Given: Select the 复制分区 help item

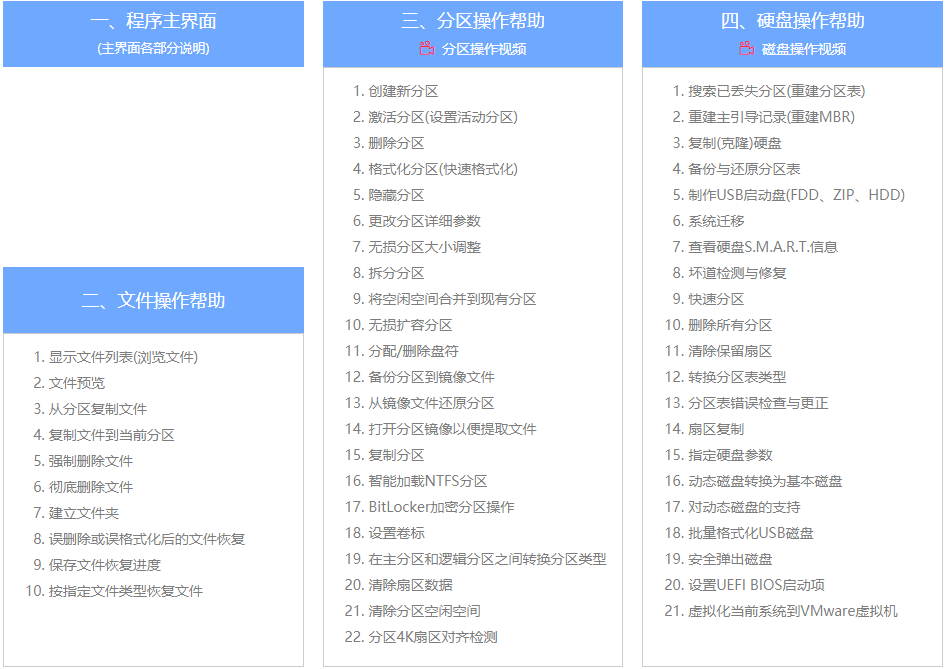Looking at the screenshot, I should pyautogui.click(x=397, y=455).
